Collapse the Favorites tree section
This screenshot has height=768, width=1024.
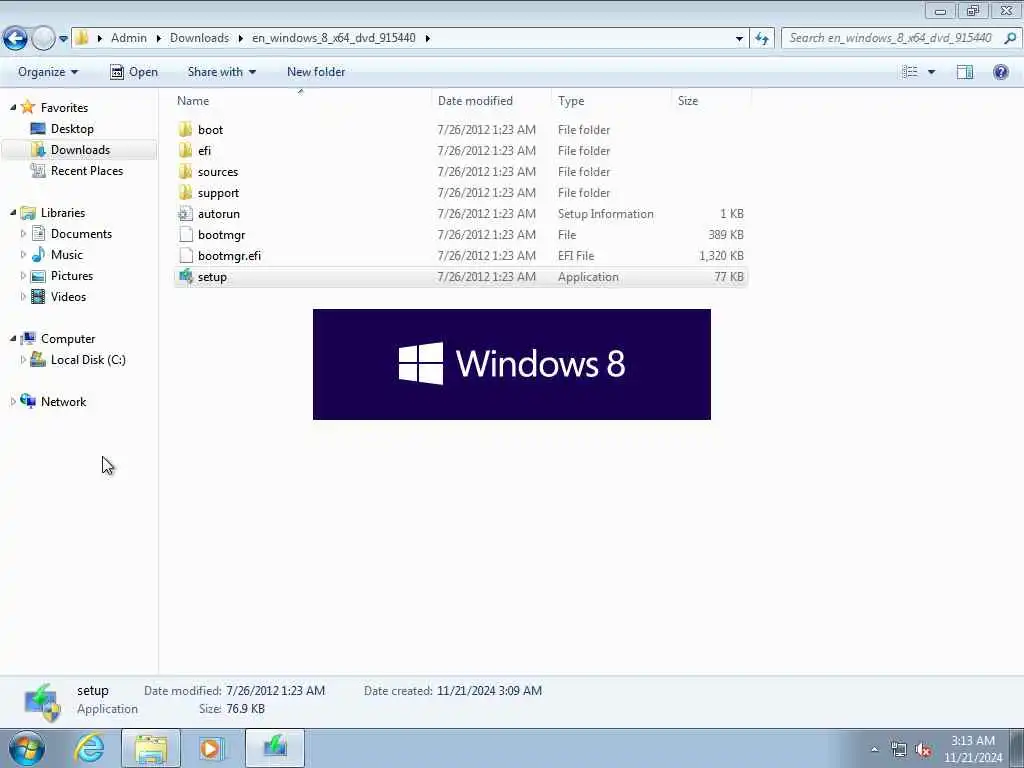[13, 108]
